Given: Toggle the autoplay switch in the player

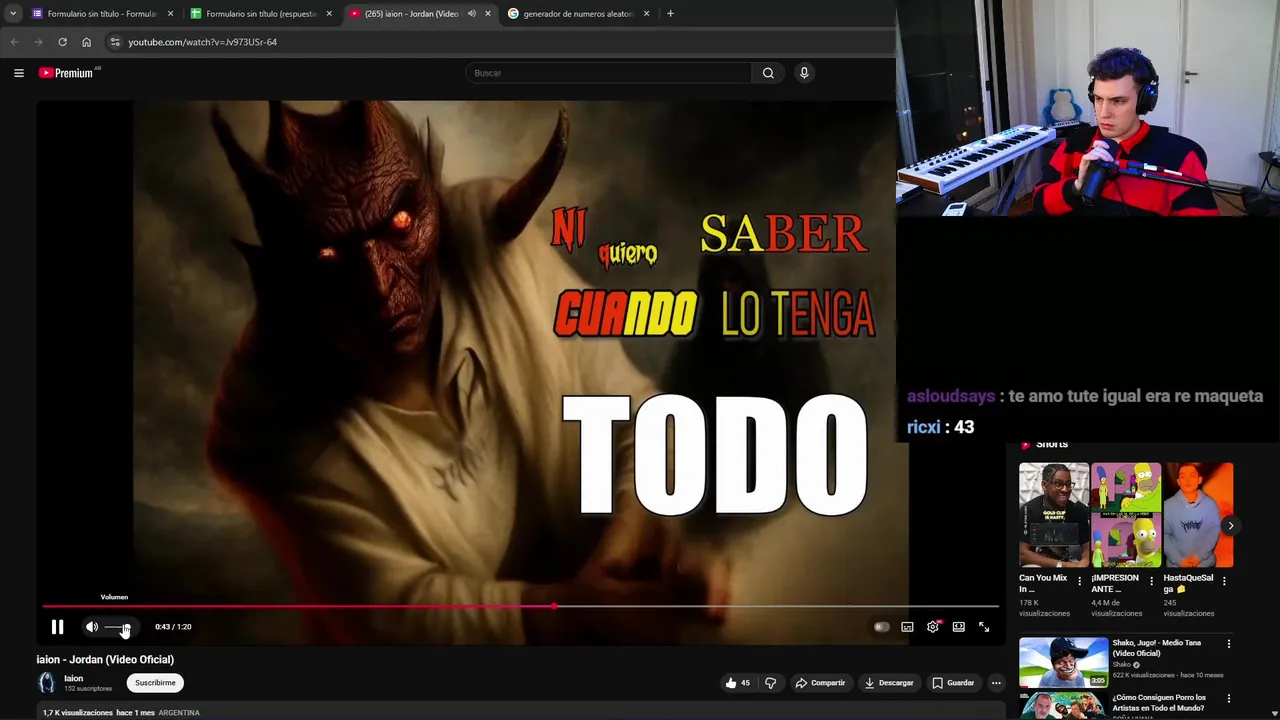Looking at the screenshot, I should (x=881, y=627).
